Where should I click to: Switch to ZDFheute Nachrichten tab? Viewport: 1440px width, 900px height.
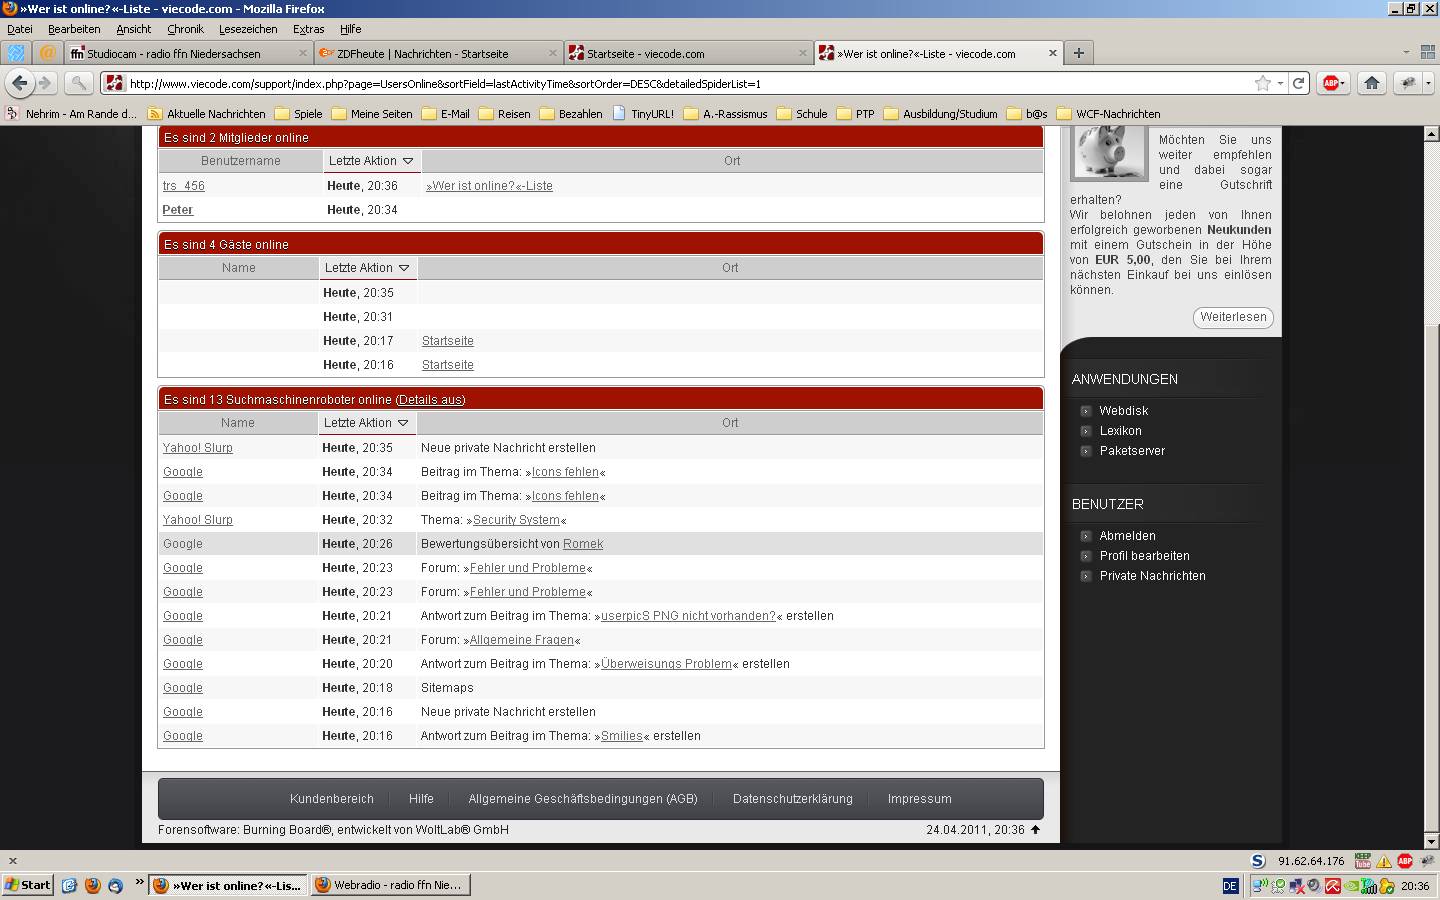point(435,53)
